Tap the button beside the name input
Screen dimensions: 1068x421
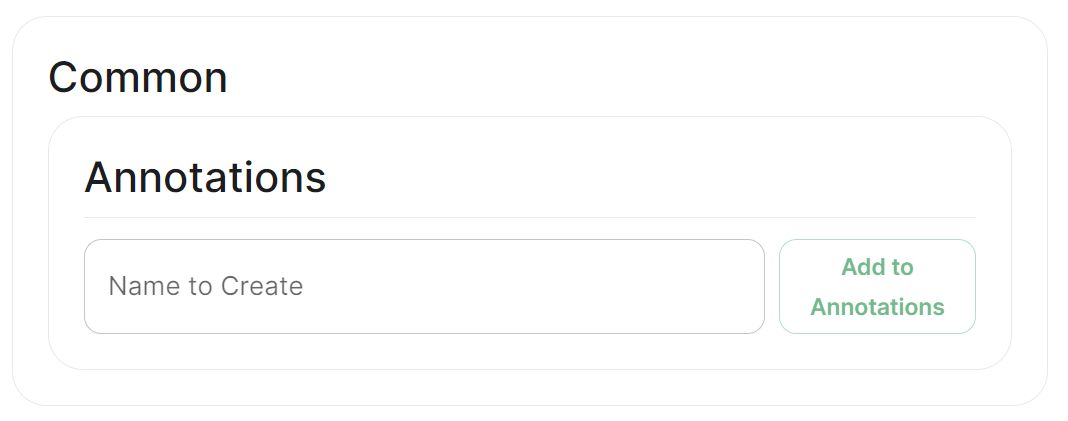(x=877, y=287)
